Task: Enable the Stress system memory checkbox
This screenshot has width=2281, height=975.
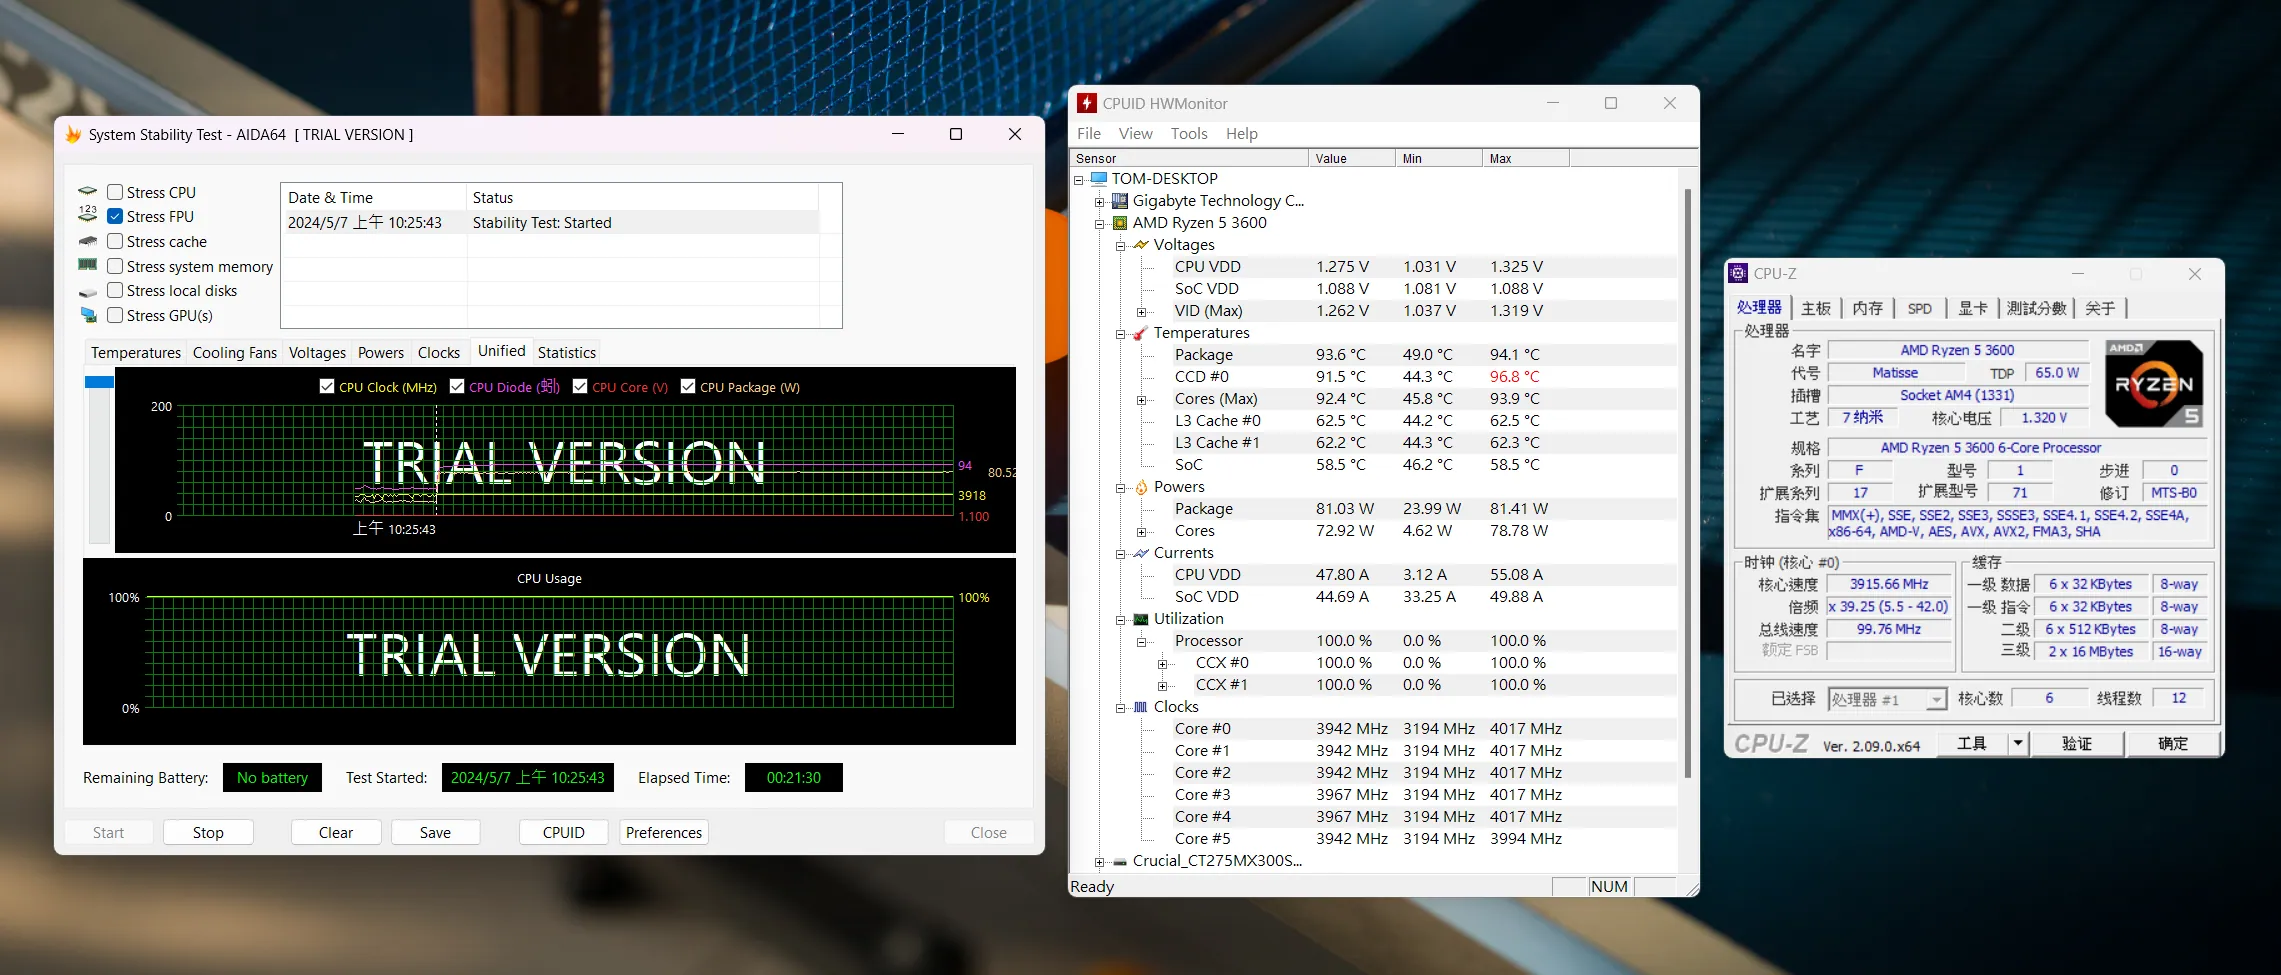Action: point(115,266)
